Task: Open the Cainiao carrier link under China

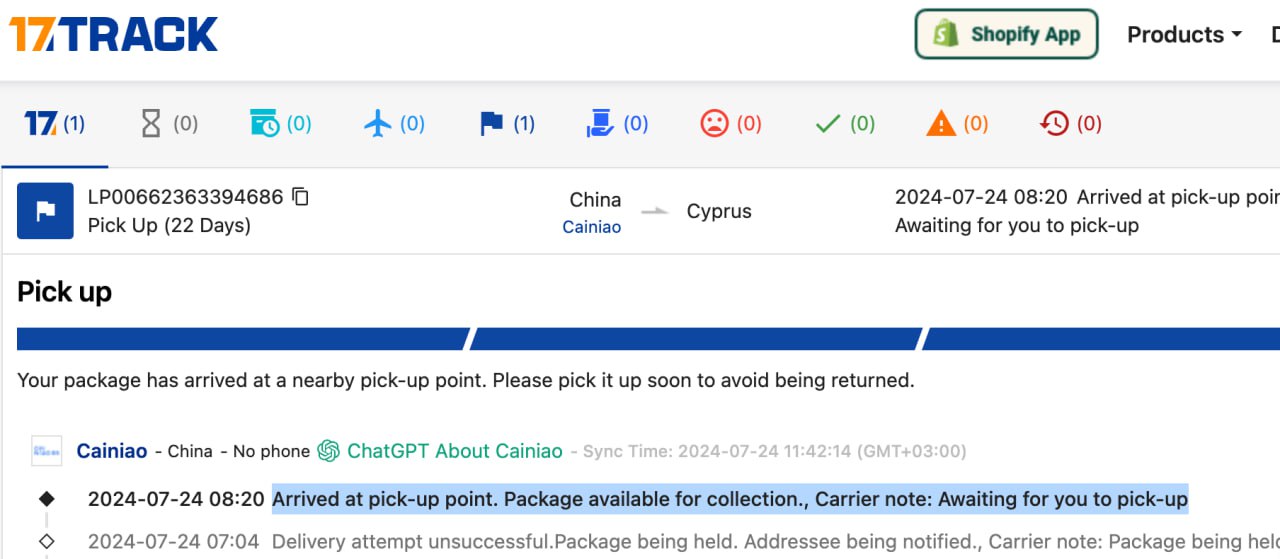Action: pyautogui.click(x=591, y=227)
